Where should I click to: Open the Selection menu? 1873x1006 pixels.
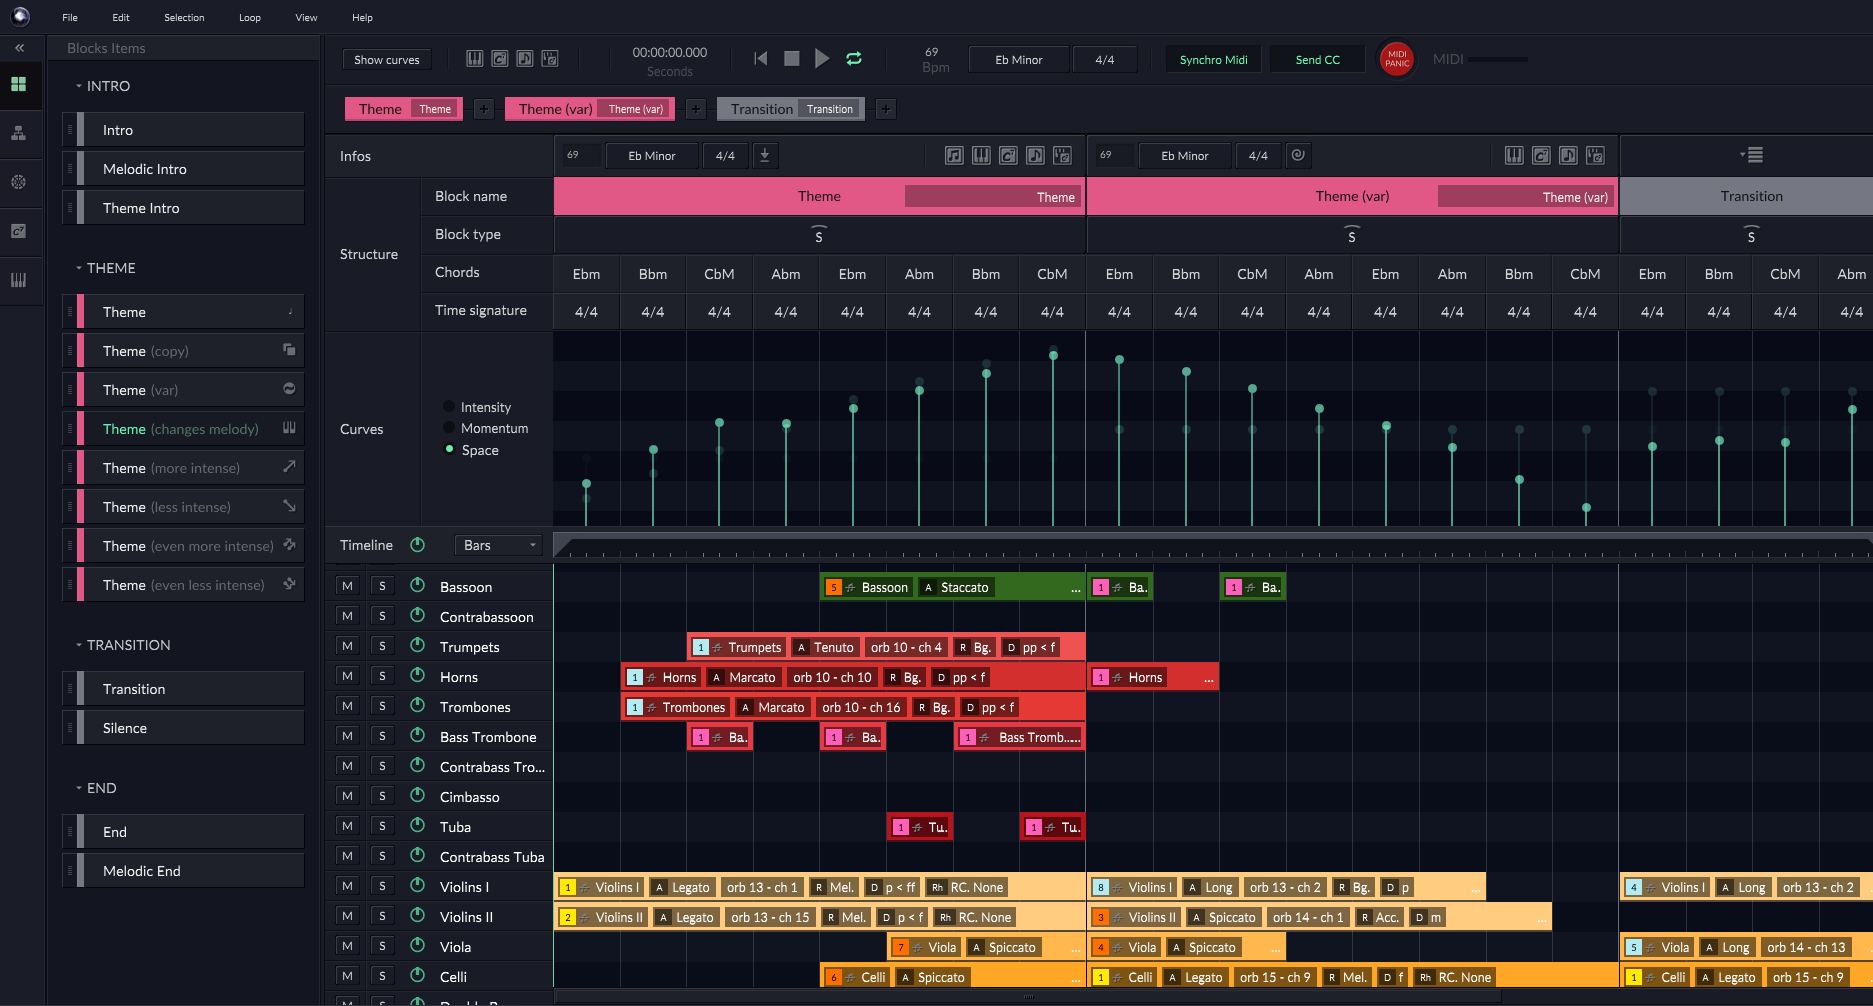[184, 17]
